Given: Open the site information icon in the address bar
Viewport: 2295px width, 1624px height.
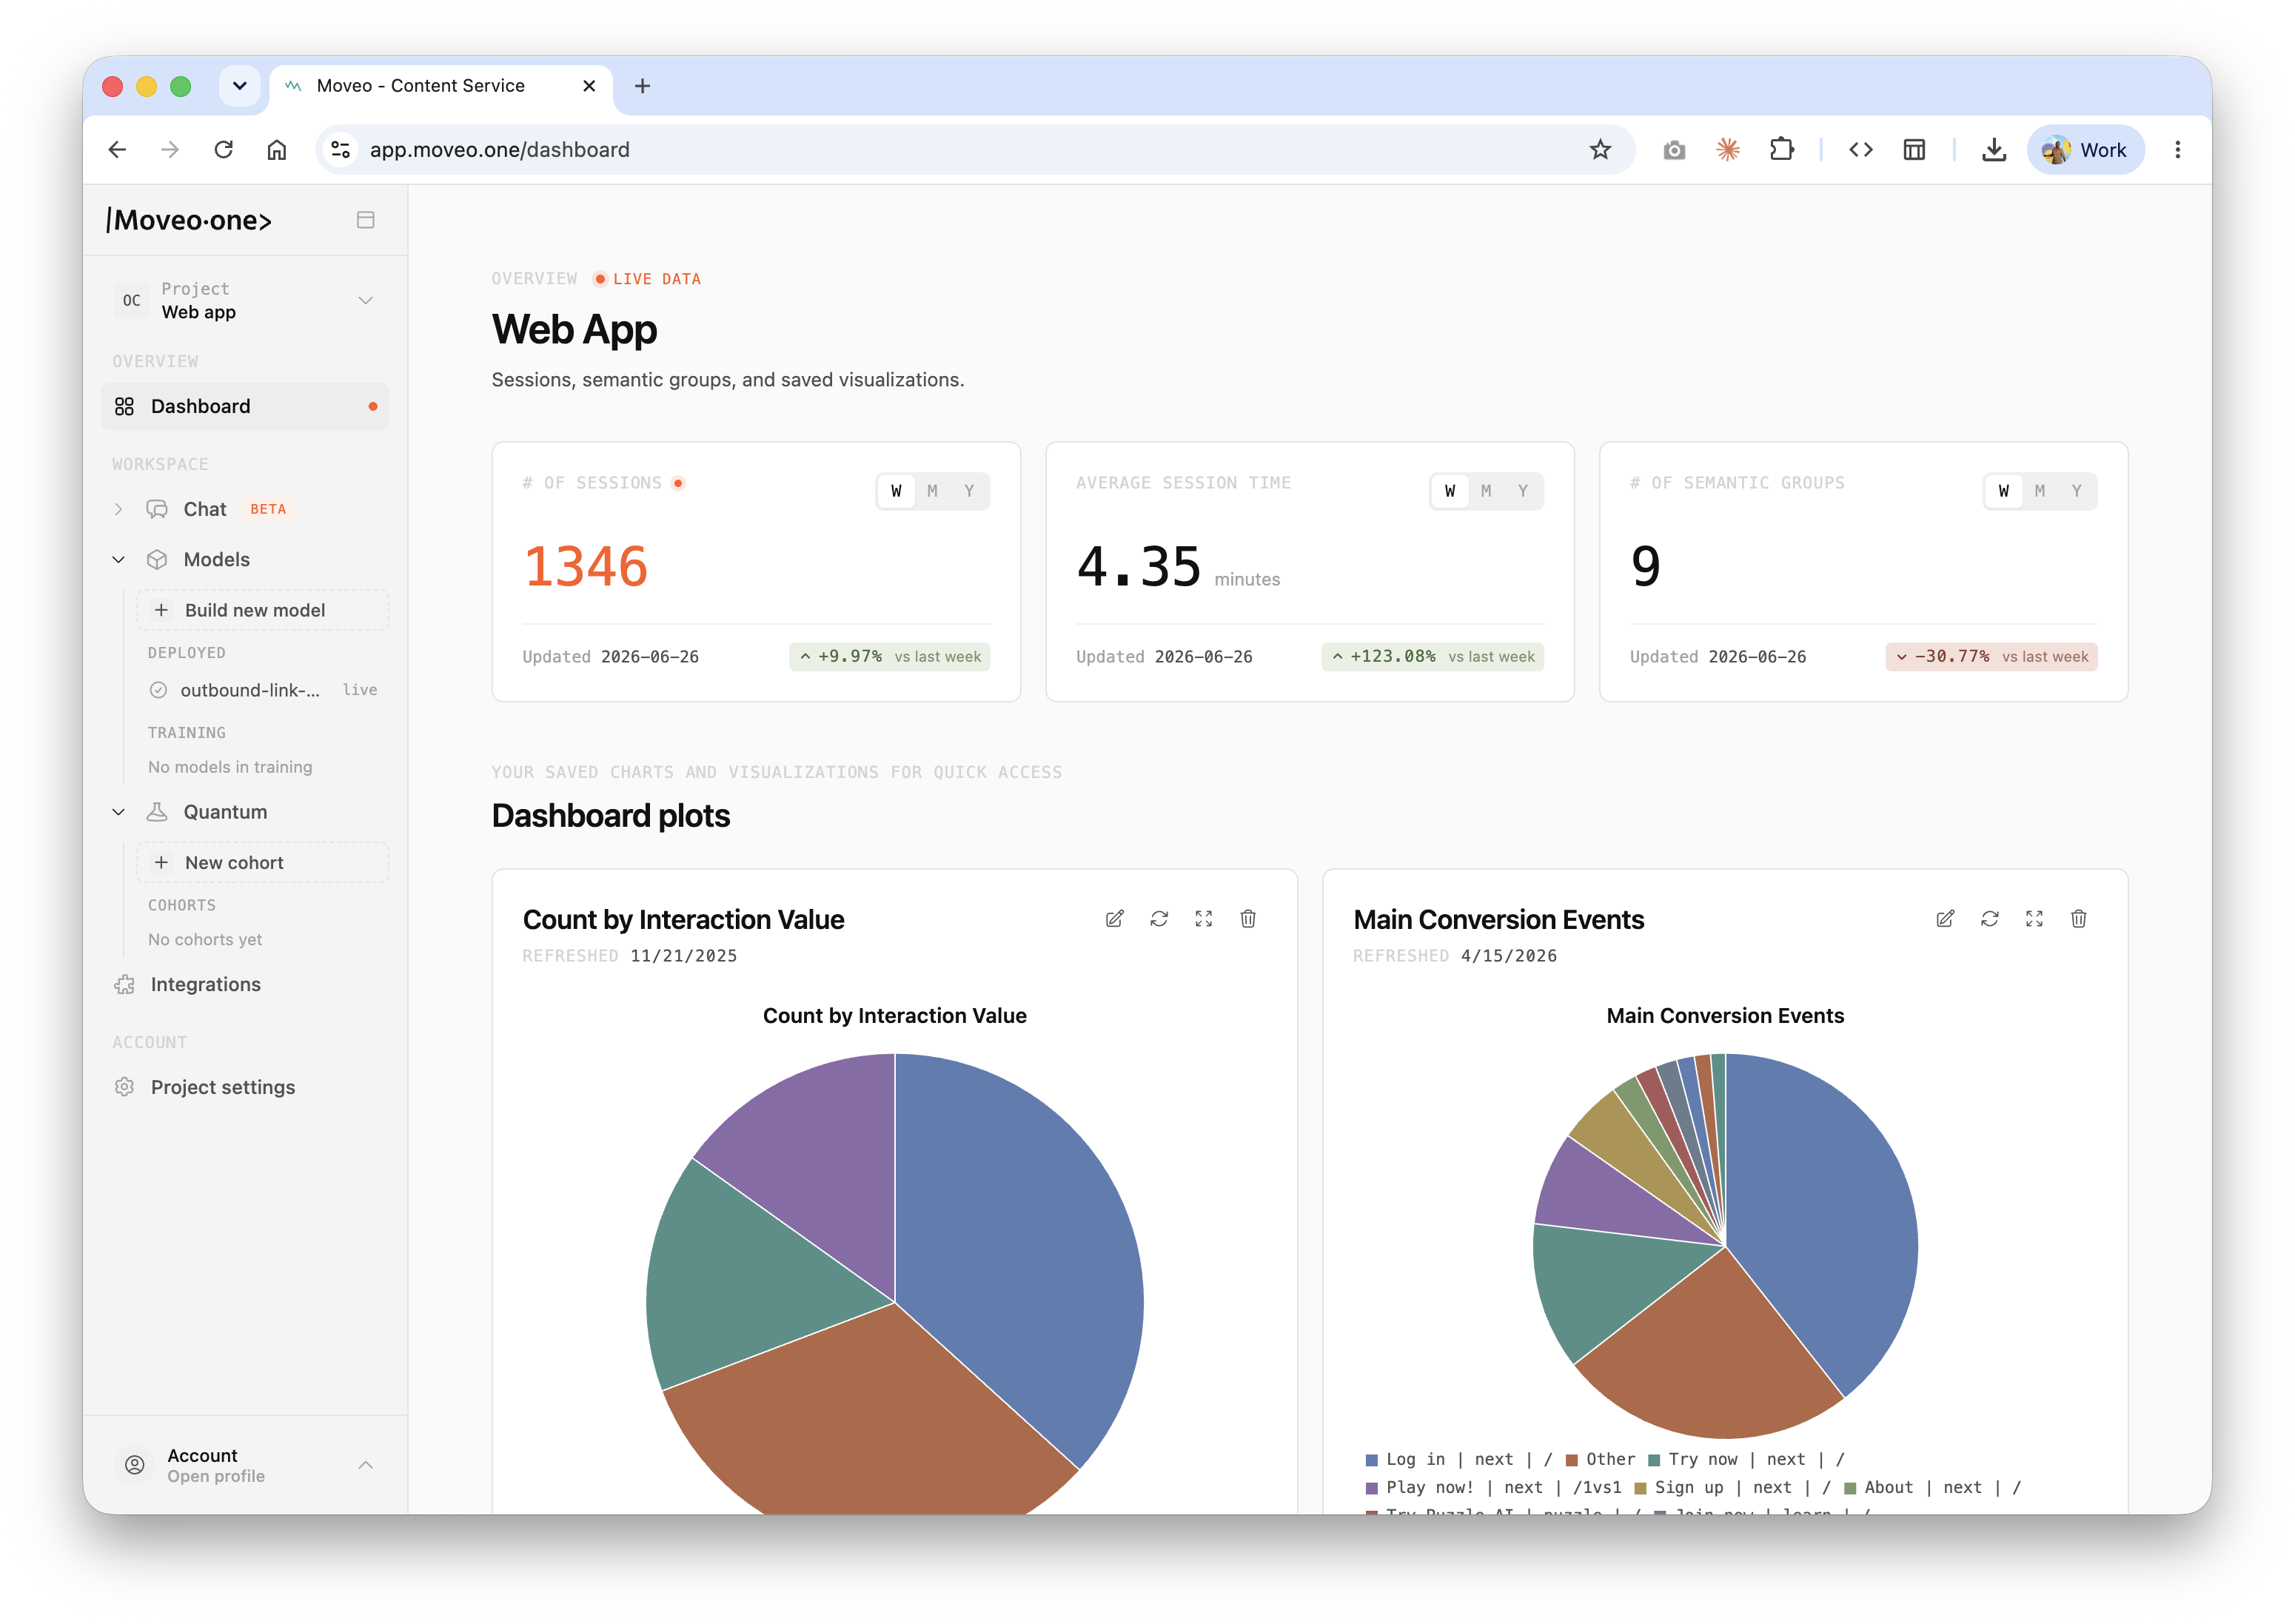Looking at the screenshot, I should click(341, 150).
